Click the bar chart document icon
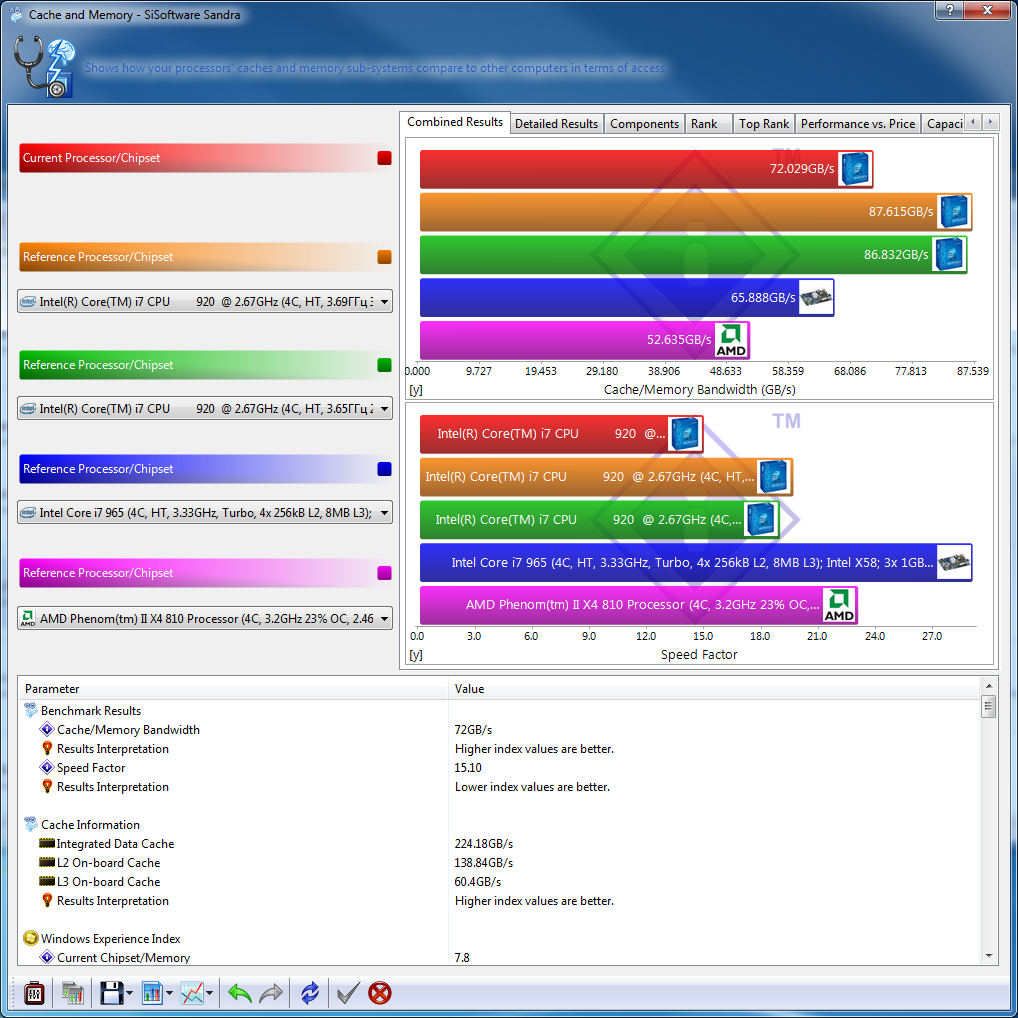The width and height of the screenshot is (1018, 1018). (153, 993)
